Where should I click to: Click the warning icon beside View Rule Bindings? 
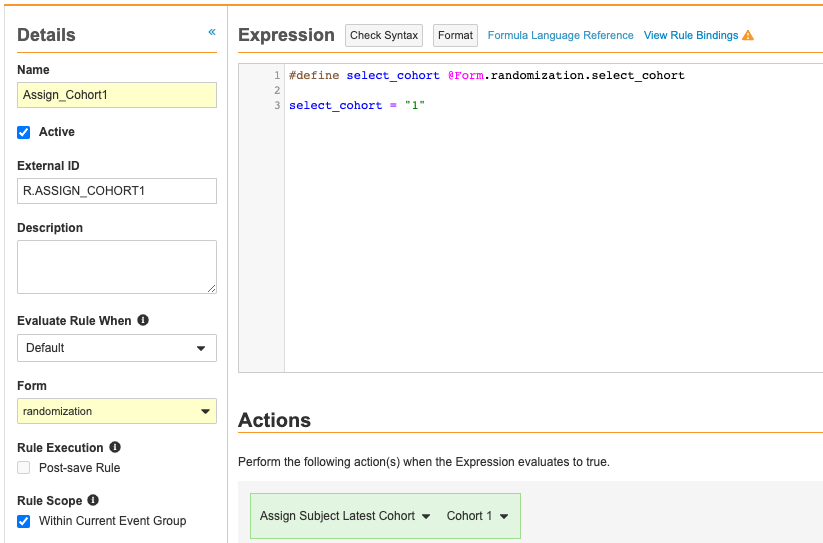(748, 36)
